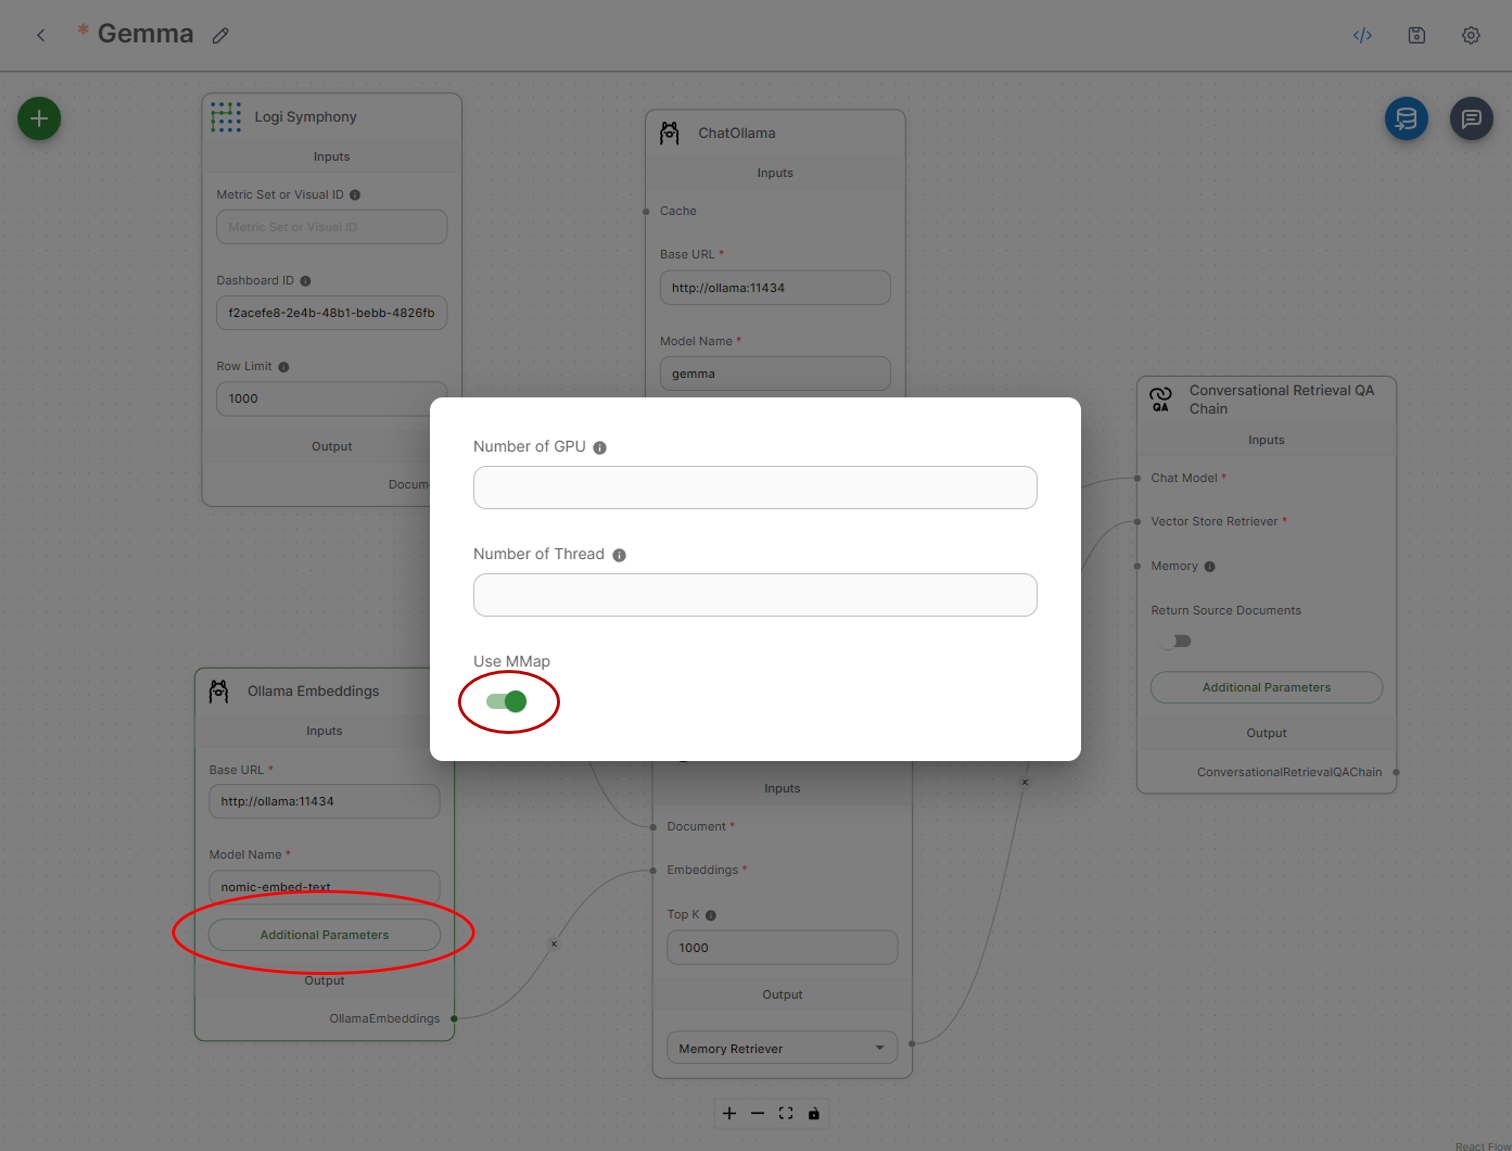Image resolution: width=1512 pixels, height=1151 pixels.
Task: Open the upsert vector database icon
Action: click(1406, 118)
